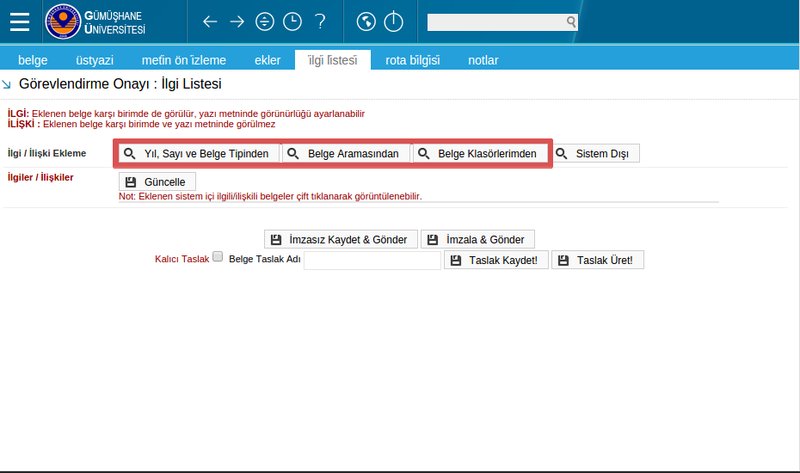
Task: Click Yıl, Sayı ve Belge Tipinden button
Action: point(196,154)
